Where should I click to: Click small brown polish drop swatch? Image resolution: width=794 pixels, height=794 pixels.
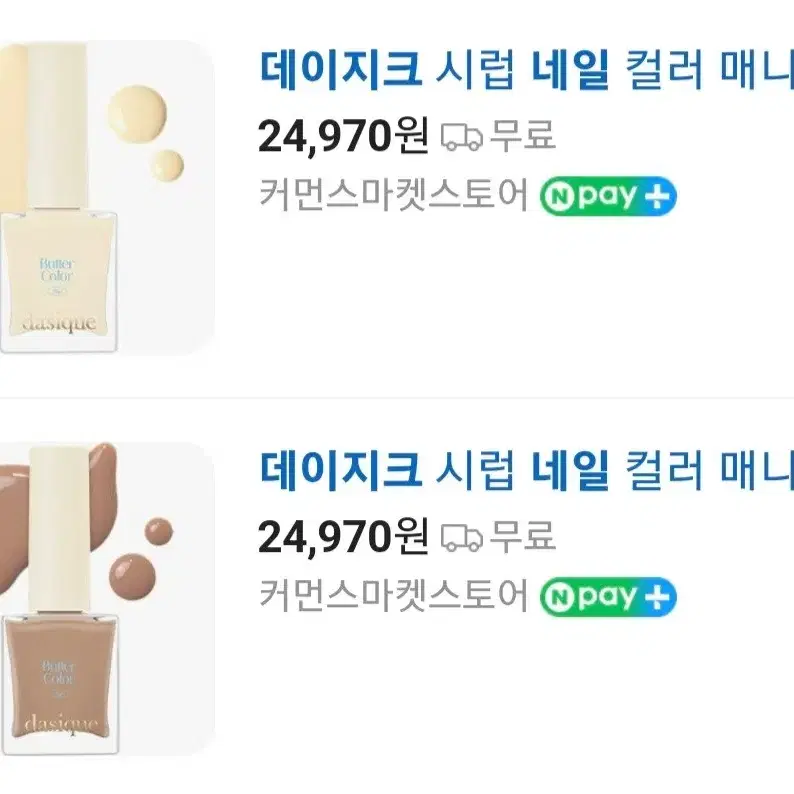tap(158, 531)
